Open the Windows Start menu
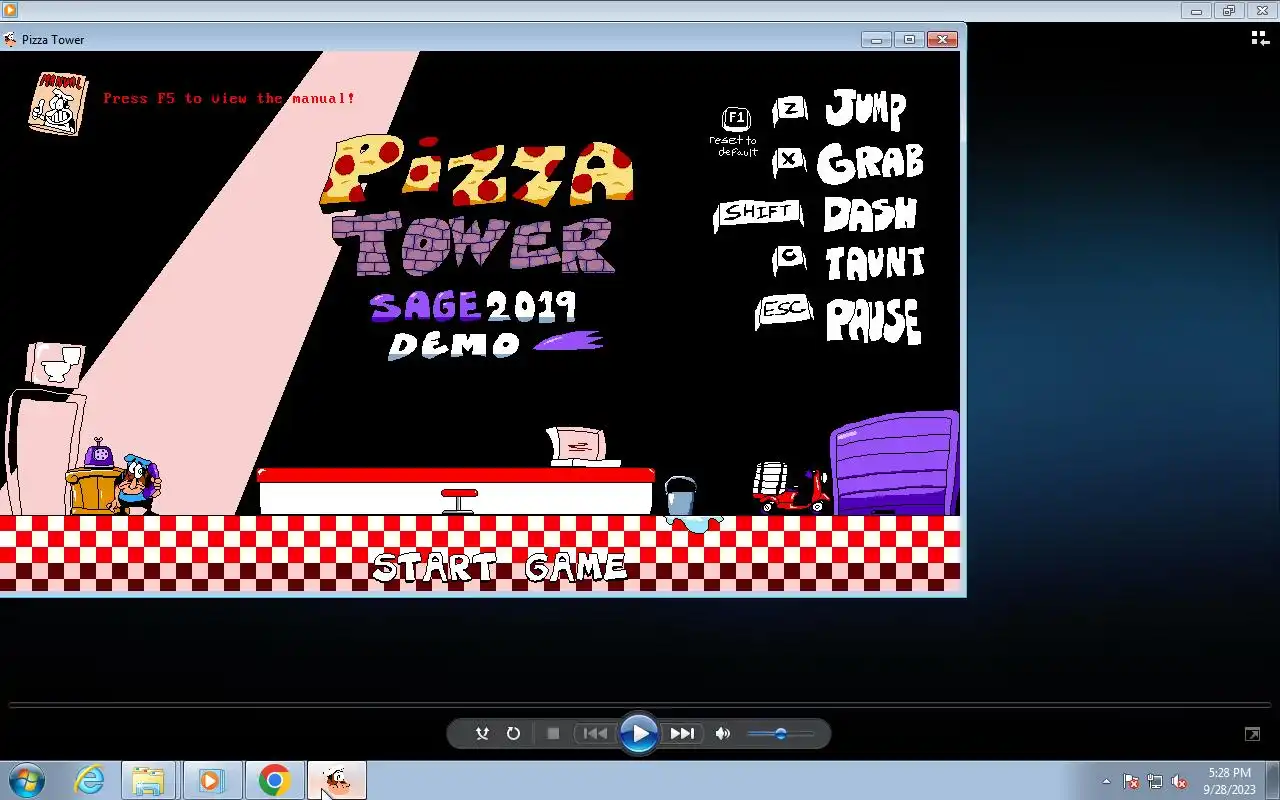This screenshot has height=800, width=1280. pyautogui.click(x=26, y=780)
